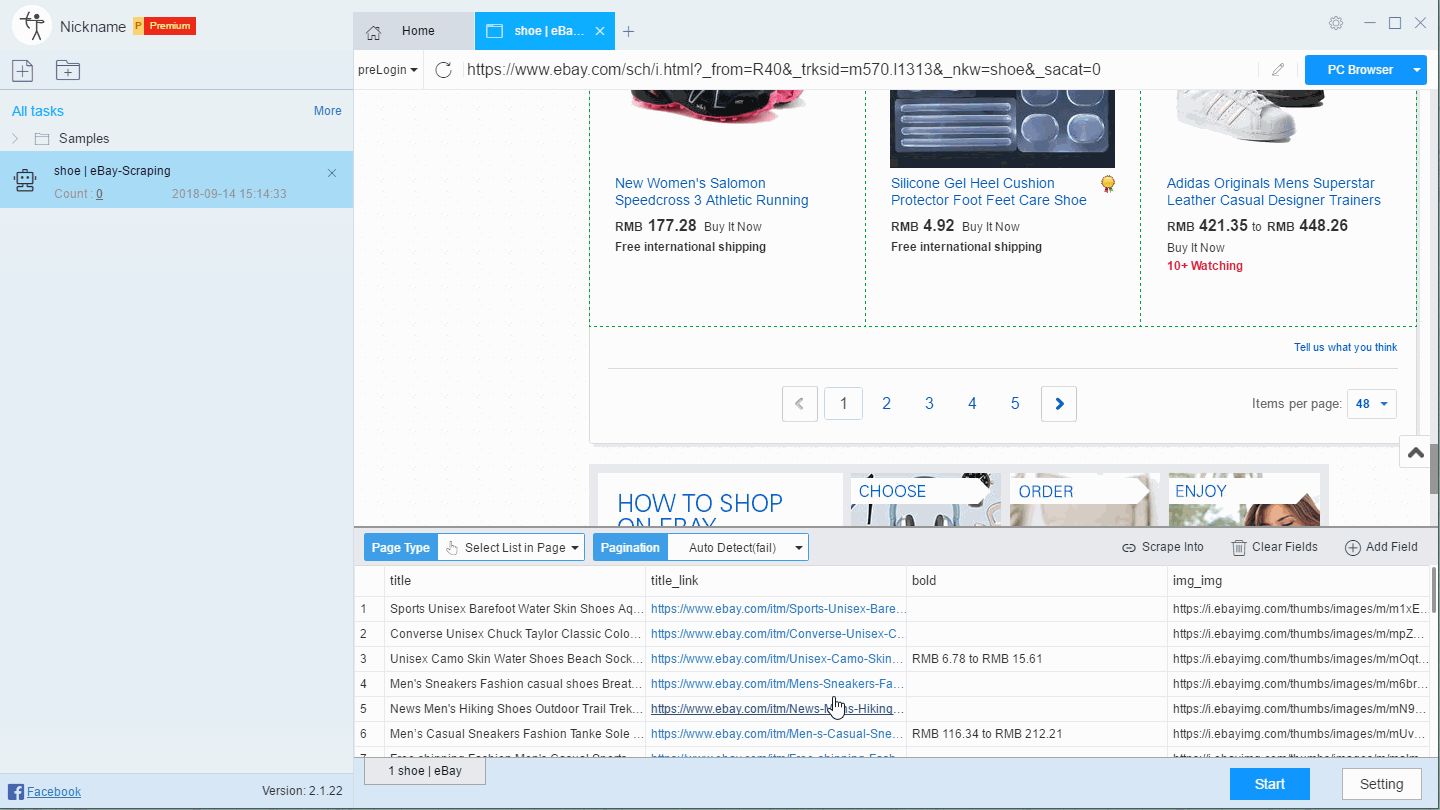
Task: Click Clear Fields
Action: (x=1274, y=547)
